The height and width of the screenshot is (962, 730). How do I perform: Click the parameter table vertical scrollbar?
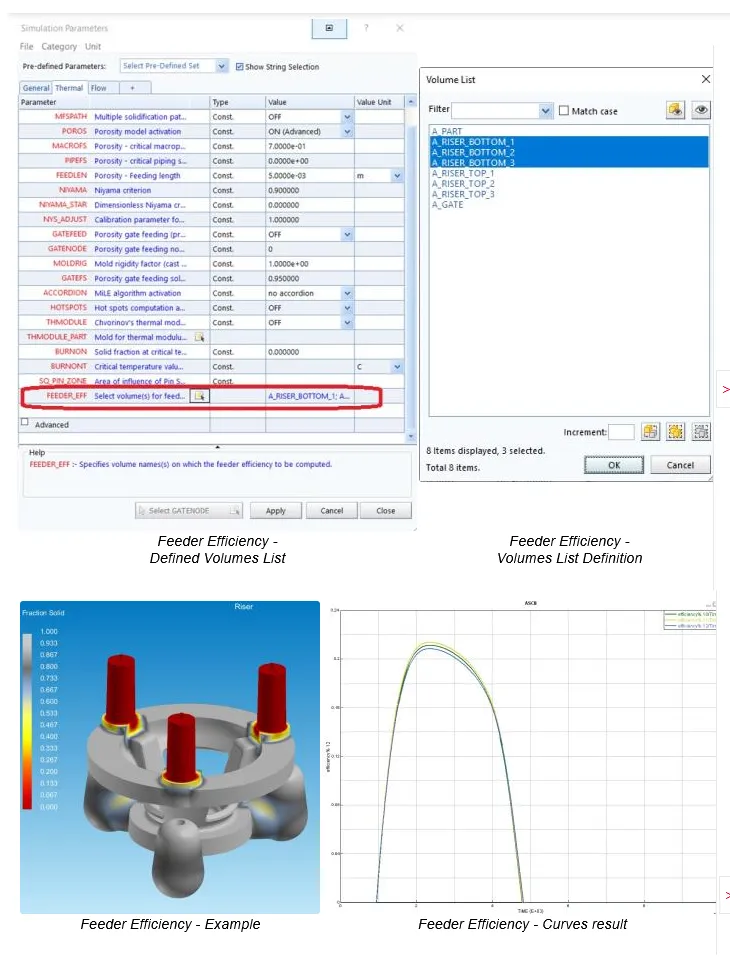pyautogui.click(x=410, y=270)
